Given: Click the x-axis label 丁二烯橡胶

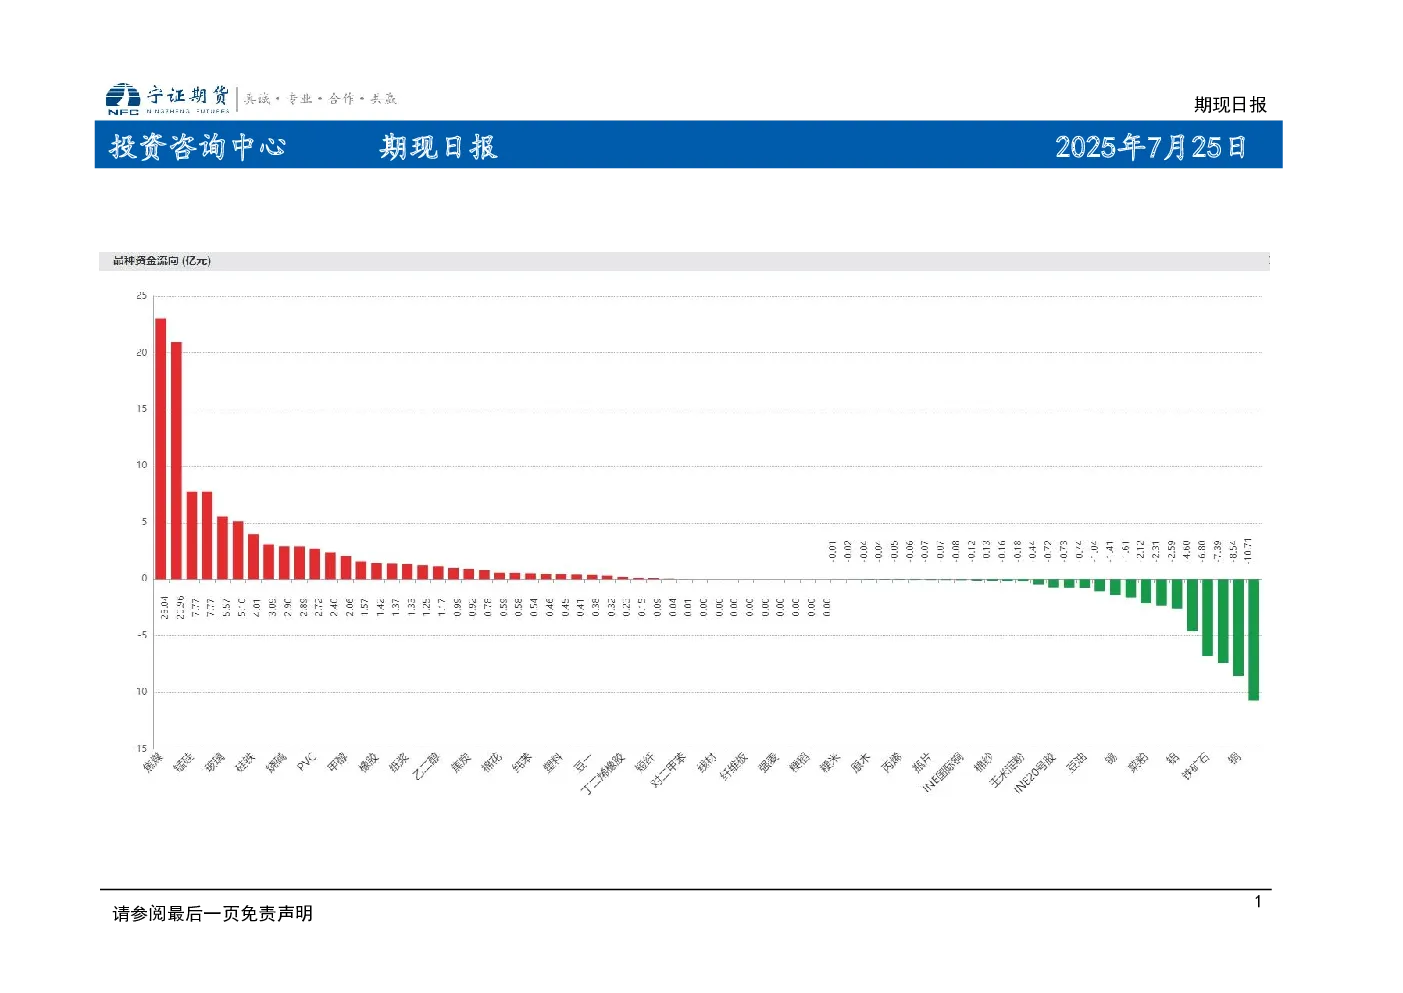Looking at the screenshot, I should pyautogui.click(x=602, y=774).
